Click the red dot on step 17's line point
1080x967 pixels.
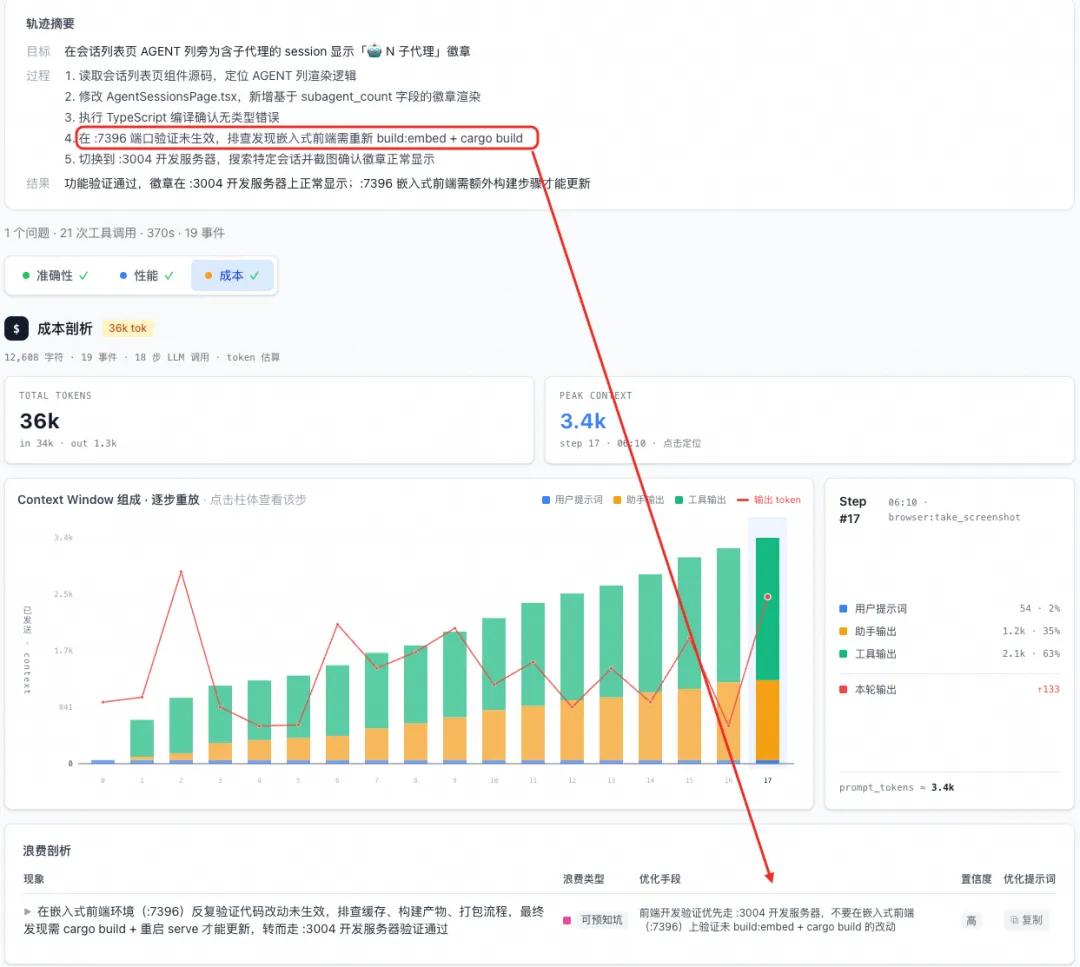[x=767, y=596]
